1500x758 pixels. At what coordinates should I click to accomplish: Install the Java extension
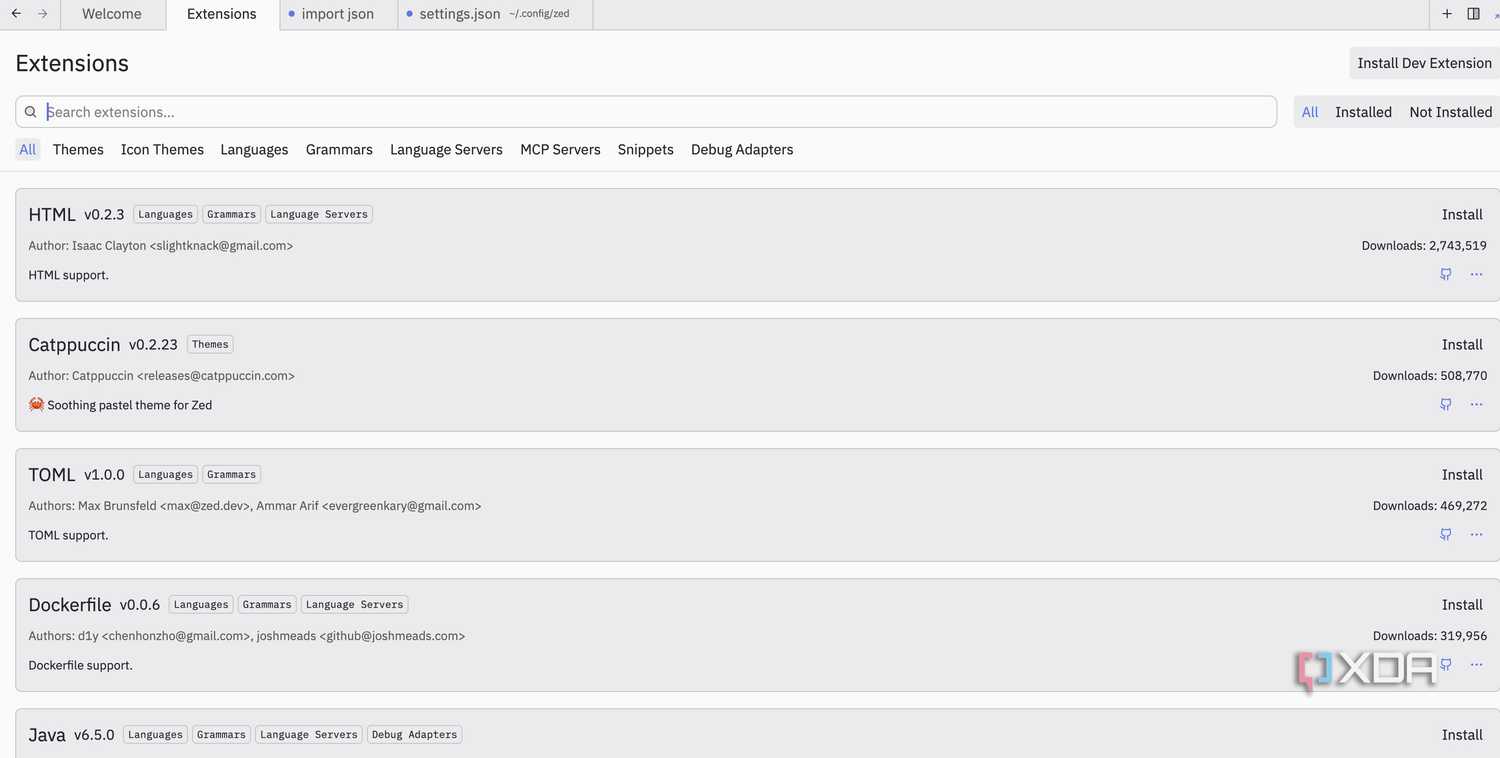tap(1462, 734)
